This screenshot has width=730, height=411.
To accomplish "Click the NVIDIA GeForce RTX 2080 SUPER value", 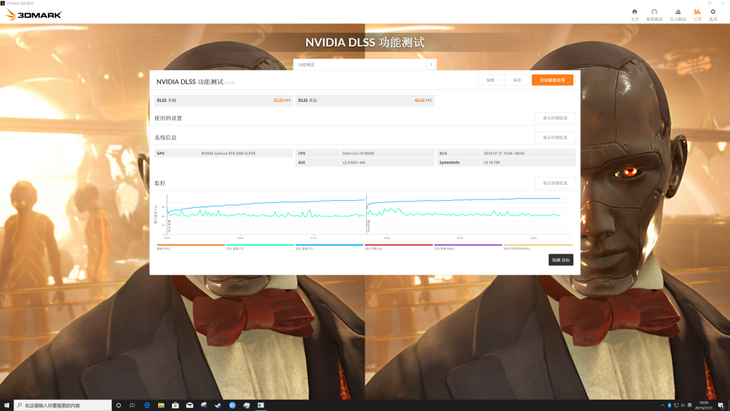I will click(228, 153).
